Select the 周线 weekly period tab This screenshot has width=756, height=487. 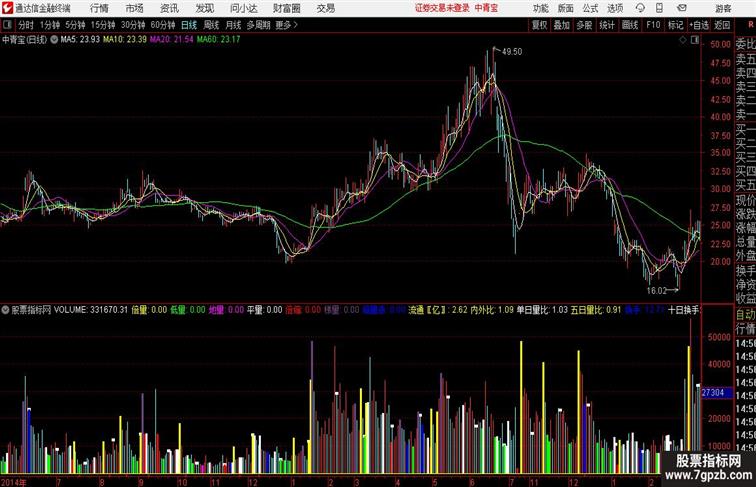click(x=211, y=25)
